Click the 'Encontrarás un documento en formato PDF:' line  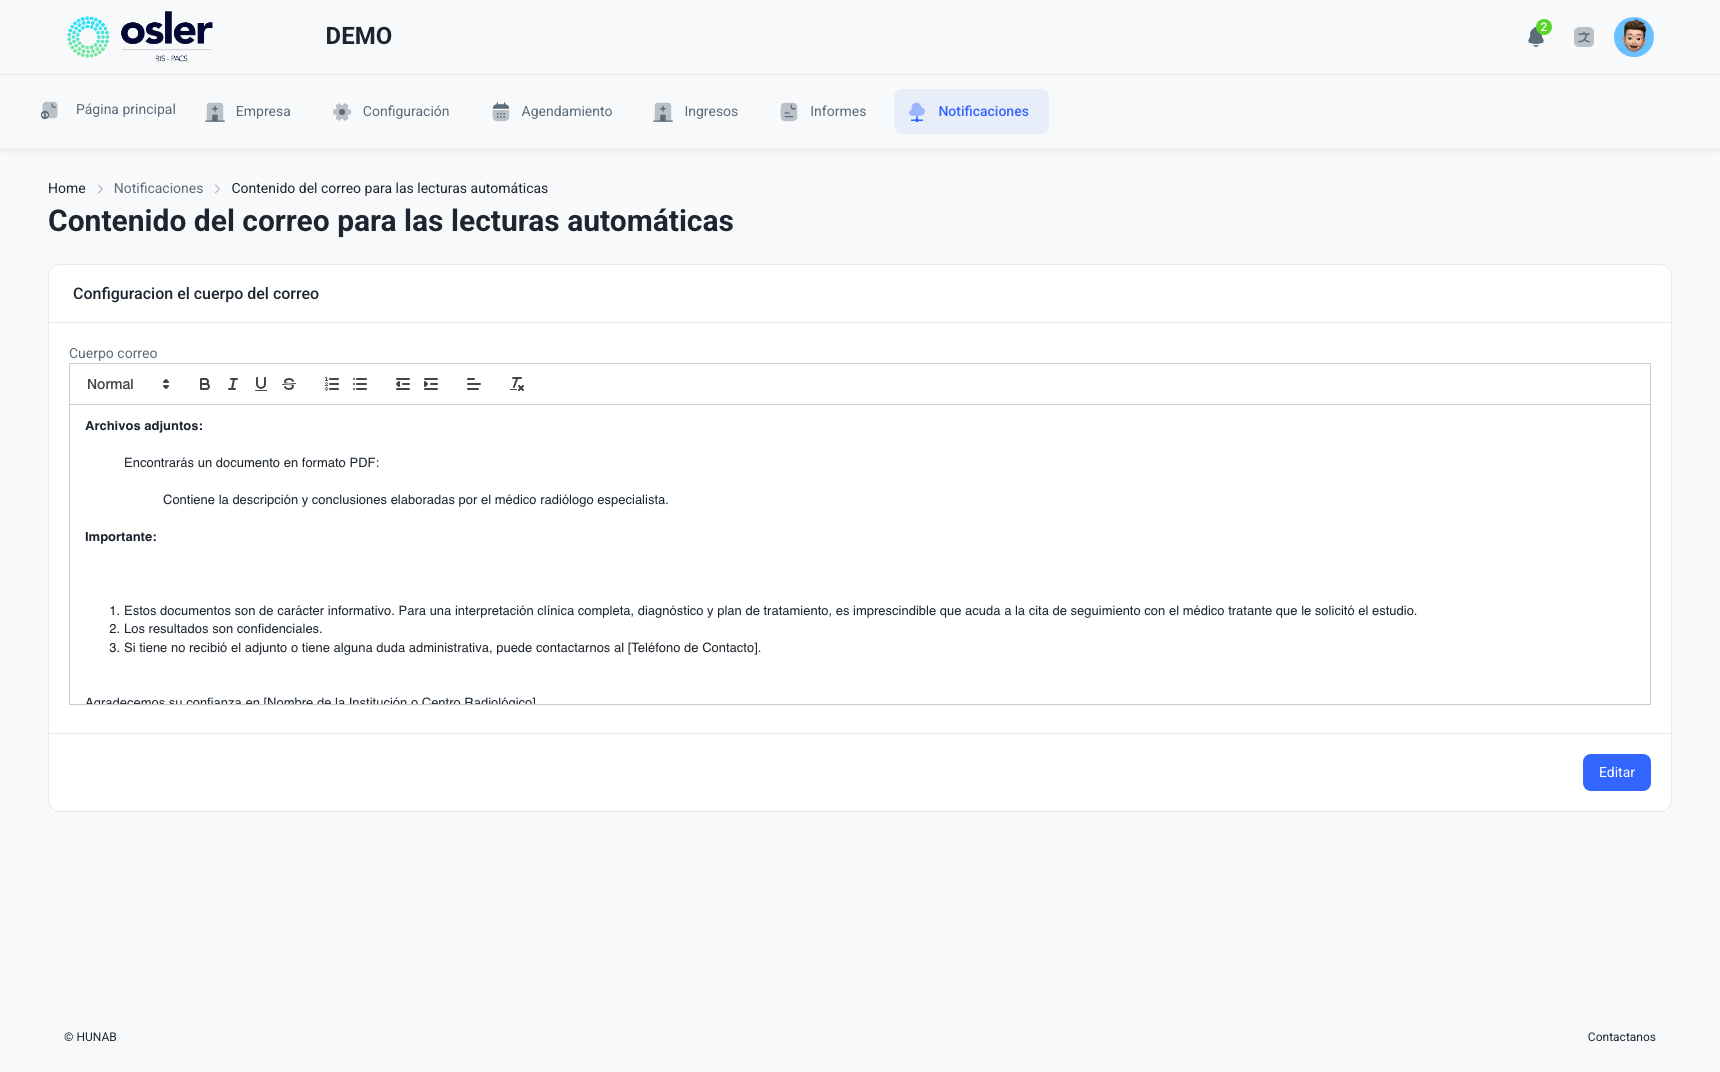click(x=252, y=463)
